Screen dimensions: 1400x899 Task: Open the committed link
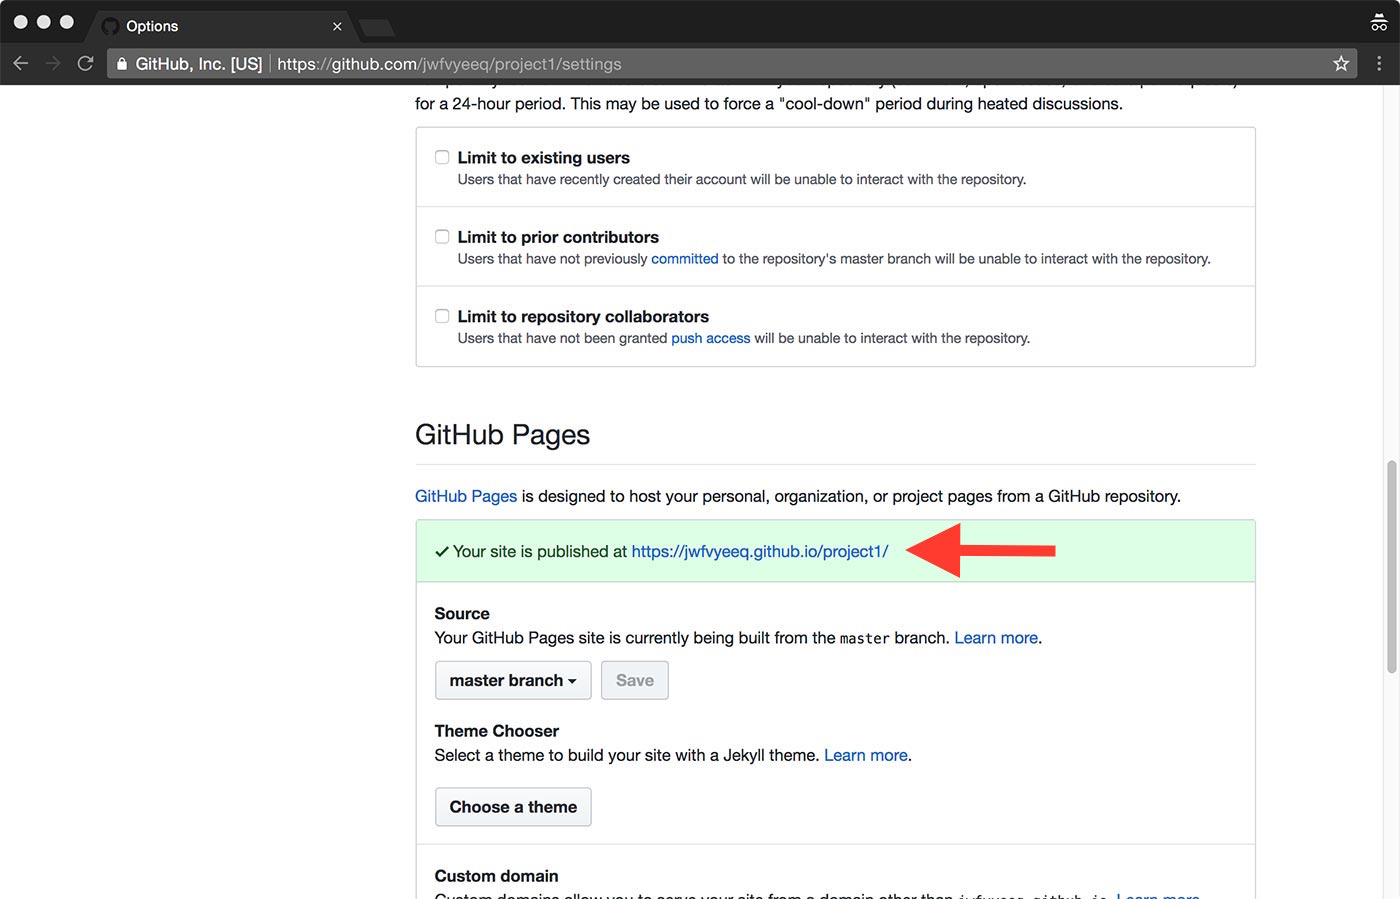(x=685, y=259)
